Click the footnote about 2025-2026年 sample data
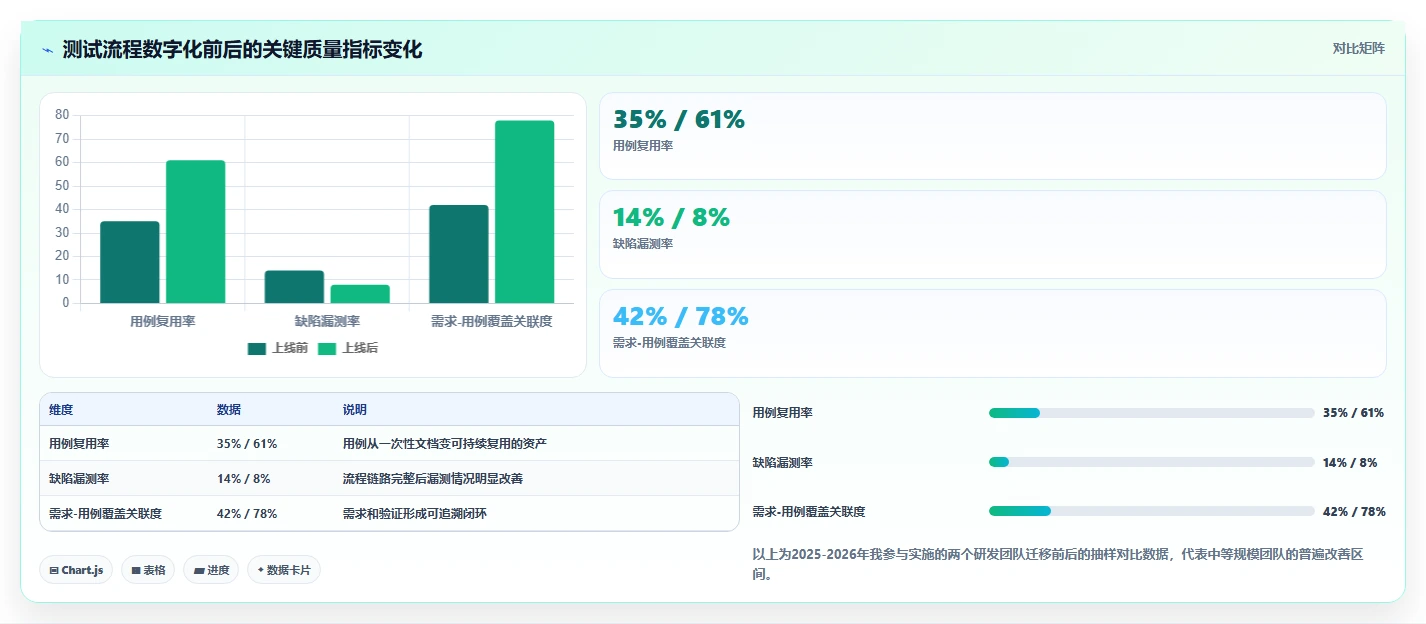 [1068, 565]
